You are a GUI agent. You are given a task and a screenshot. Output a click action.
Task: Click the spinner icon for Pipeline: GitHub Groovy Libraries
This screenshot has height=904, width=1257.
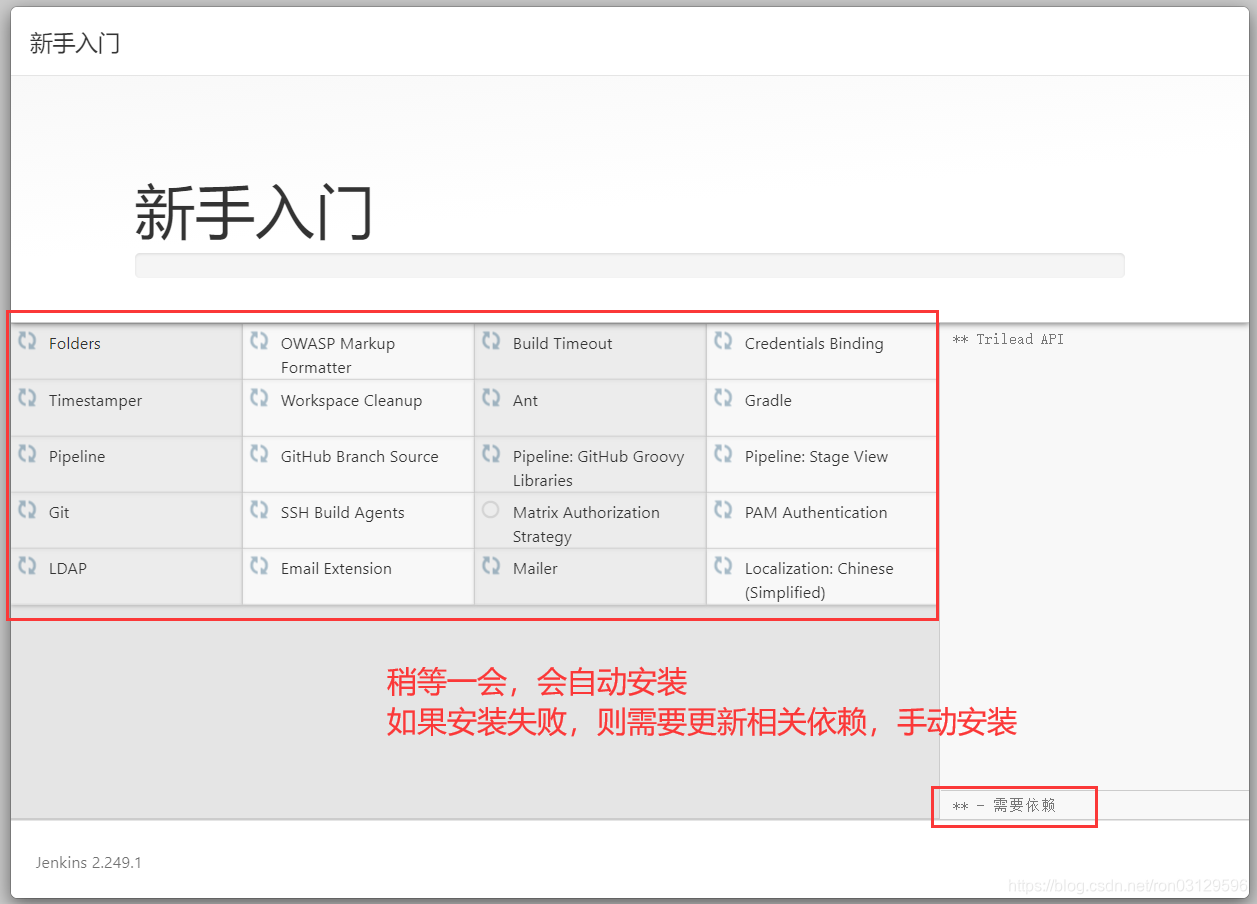tap(491, 454)
